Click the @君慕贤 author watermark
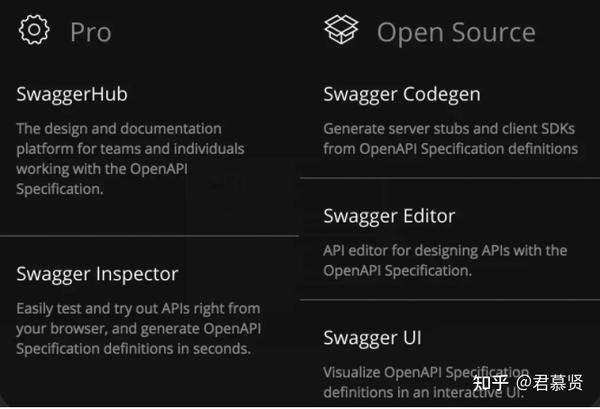 point(555,383)
